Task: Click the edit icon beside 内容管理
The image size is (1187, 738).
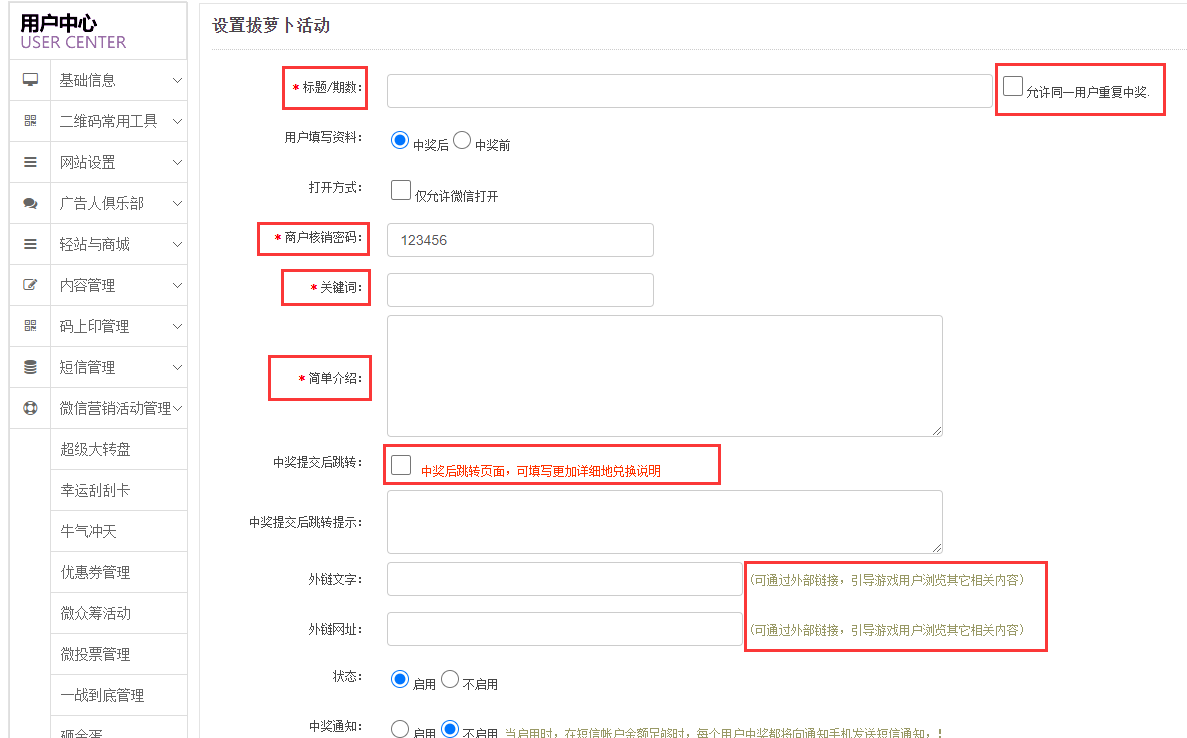Action: [30, 285]
